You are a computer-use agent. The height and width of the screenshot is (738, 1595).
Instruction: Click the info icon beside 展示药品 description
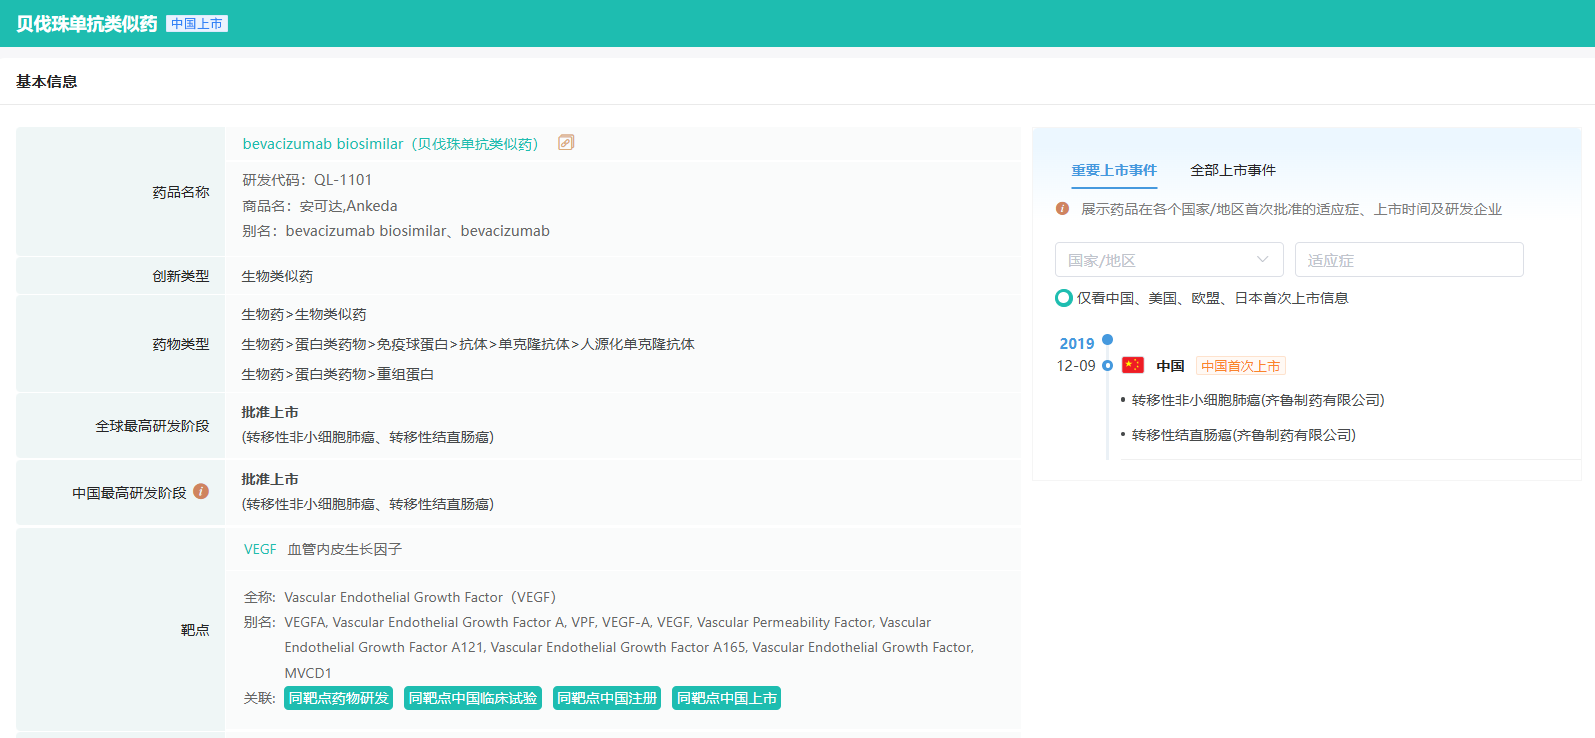pyautogui.click(x=1062, y=209)
